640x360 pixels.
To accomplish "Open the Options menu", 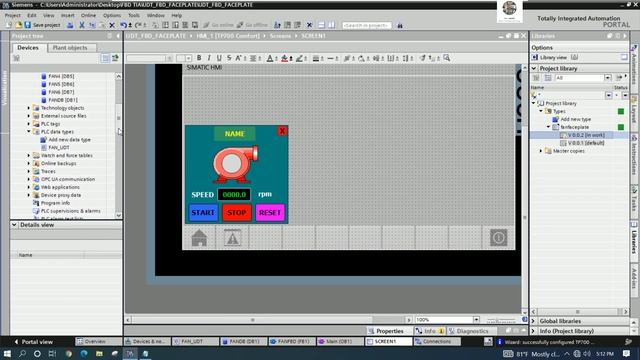I will (x=112, y=15).
